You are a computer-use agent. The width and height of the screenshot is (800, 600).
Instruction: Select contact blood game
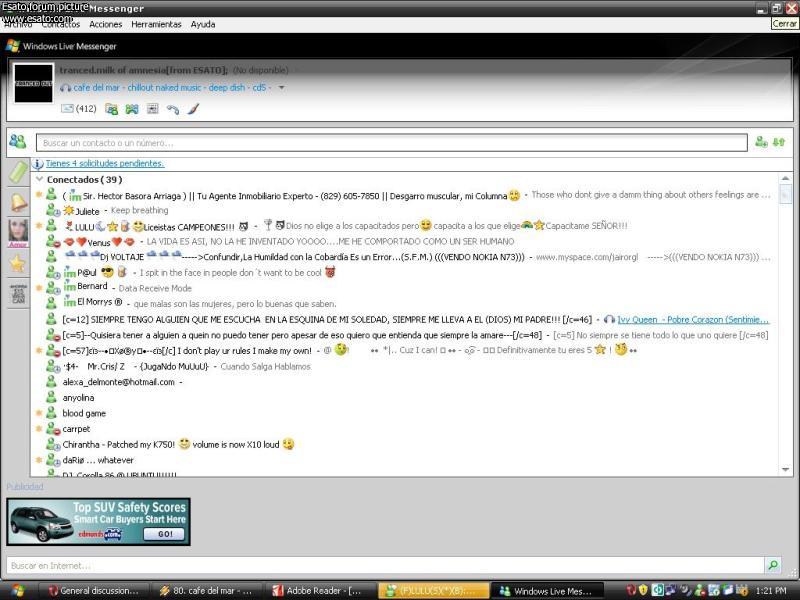point(403,413)
